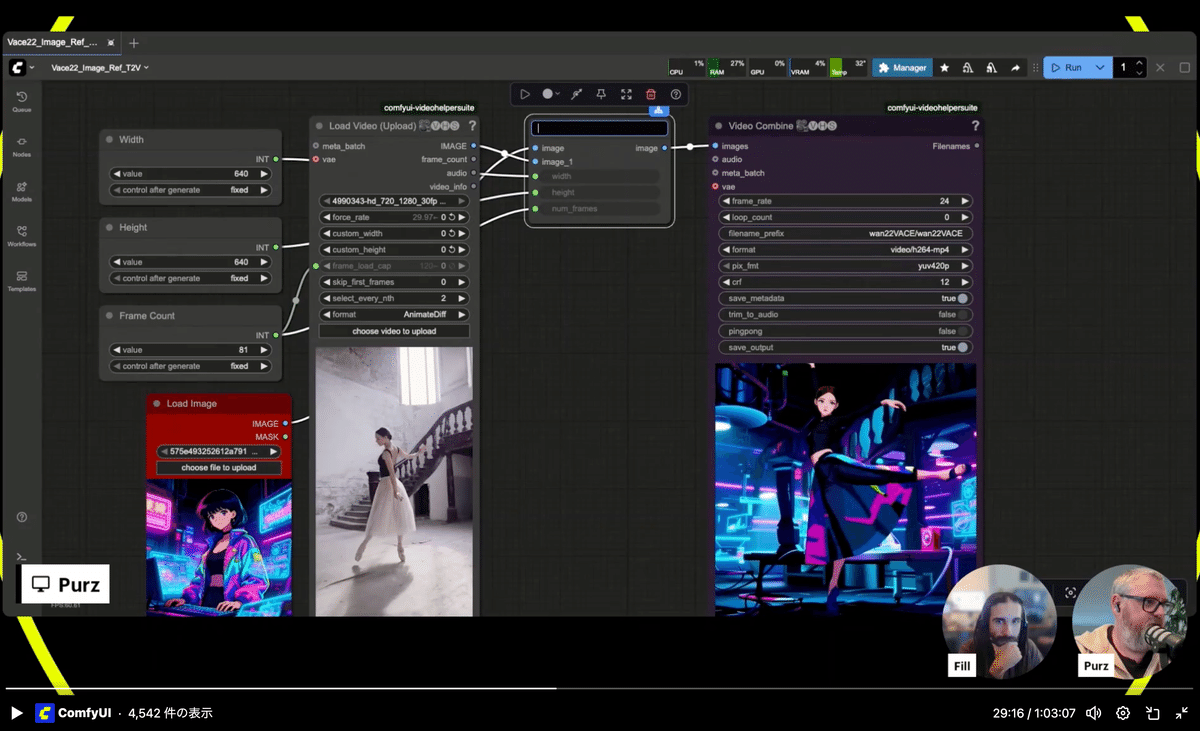This screenshot has height=731, width=1200.
Task: Open the Workflows sidebar panel
Action: click(x=22, y=235)
